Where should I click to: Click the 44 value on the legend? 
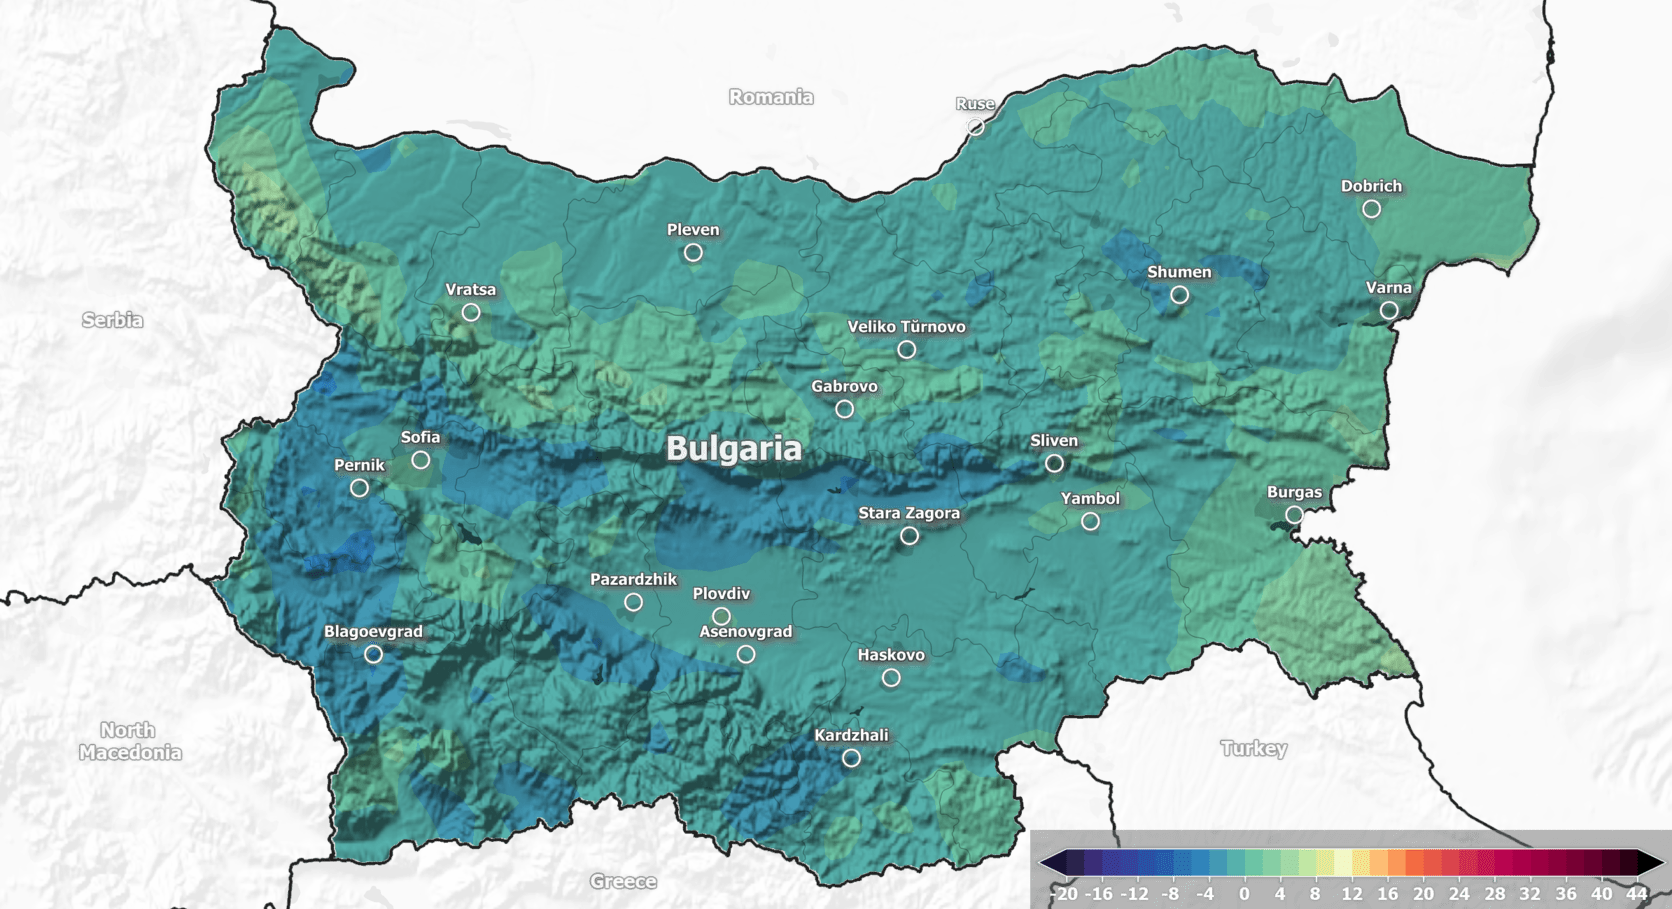tap(1637, 894)
